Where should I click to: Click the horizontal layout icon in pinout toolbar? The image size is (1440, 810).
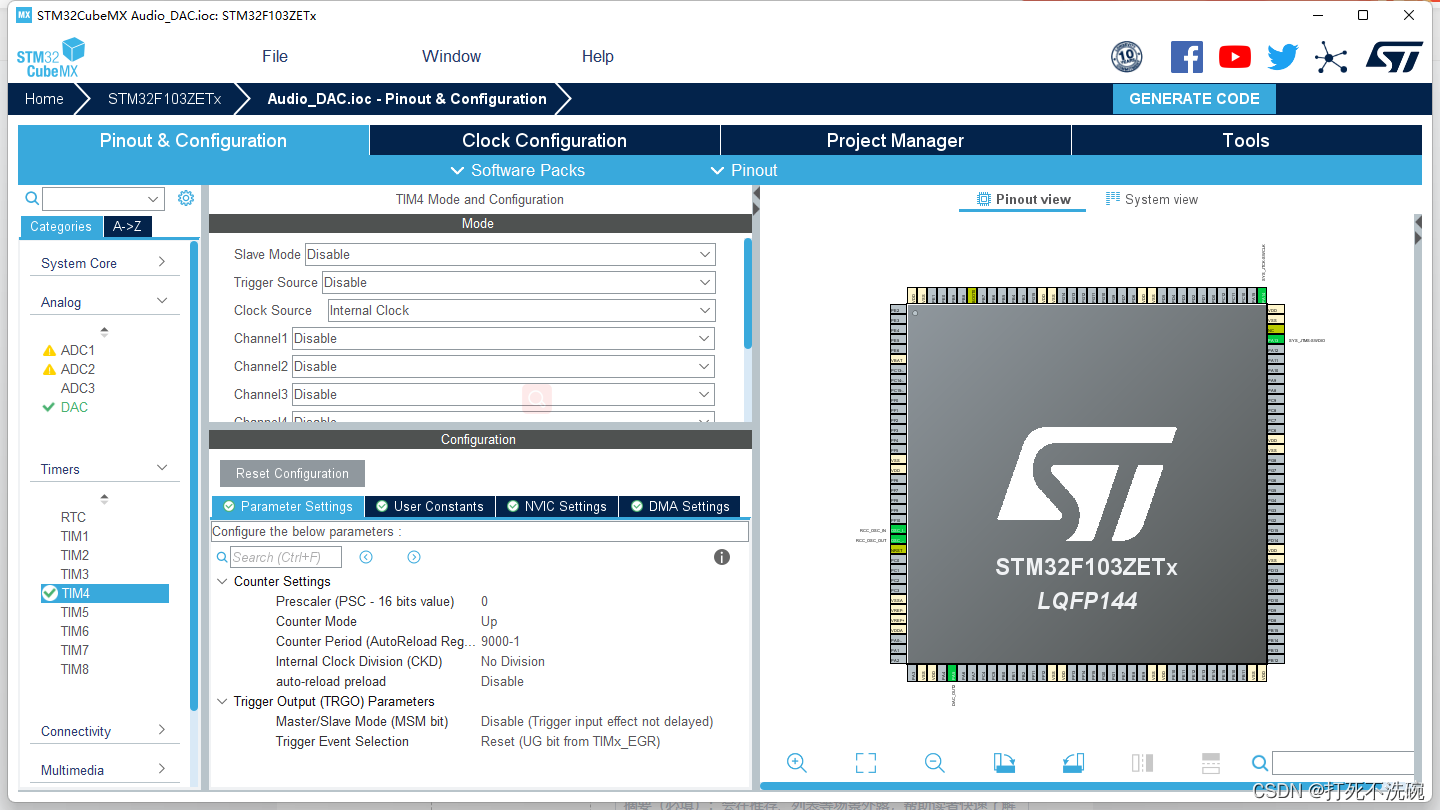(x=1211, y=763)
